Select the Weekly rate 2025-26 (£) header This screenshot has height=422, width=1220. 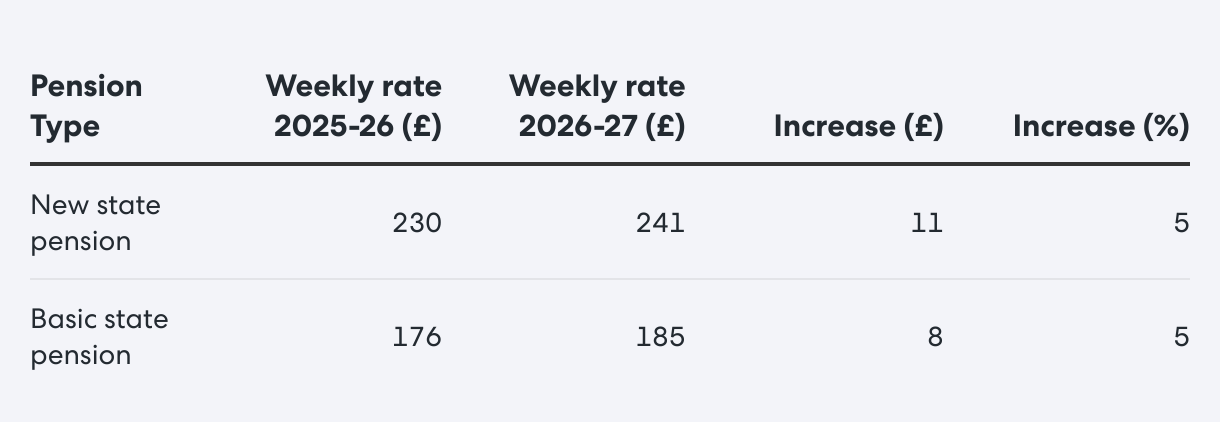pyautogui.click(x=353, y=107)
